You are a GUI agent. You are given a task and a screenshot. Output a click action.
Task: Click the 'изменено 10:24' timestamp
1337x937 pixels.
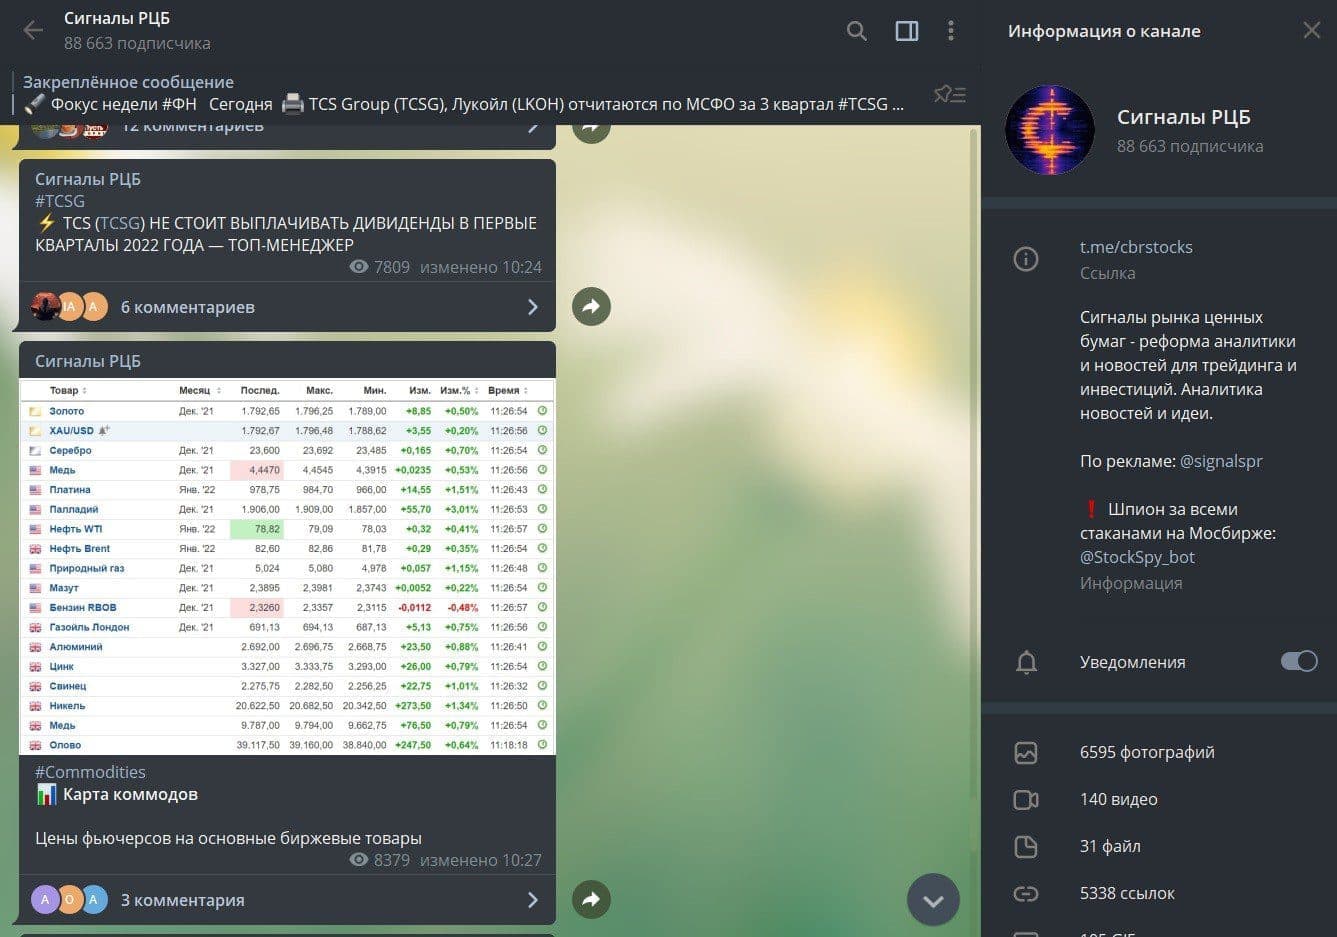[481, 267]
